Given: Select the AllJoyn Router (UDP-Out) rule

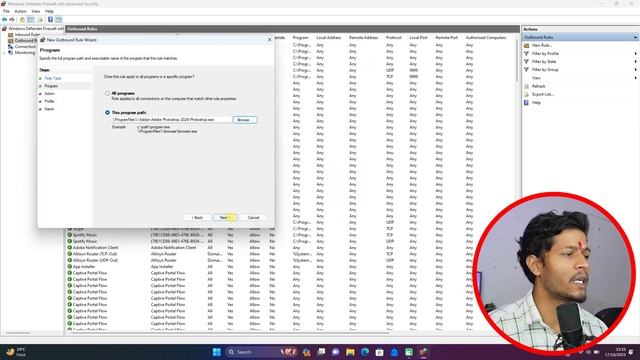Looking at the screenshot, I should pyautogui.click(x=269, y=260).
